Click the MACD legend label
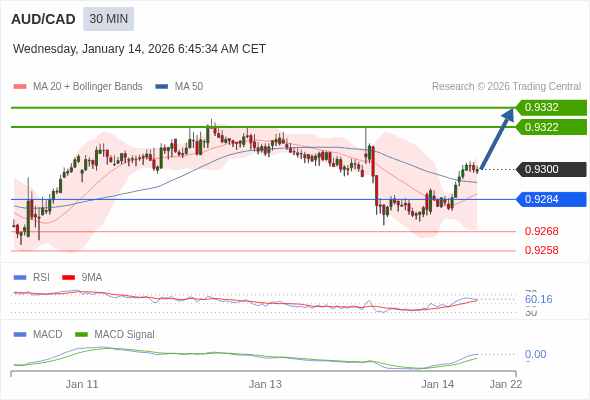The image size is (590, 400). tap(47, 335)
